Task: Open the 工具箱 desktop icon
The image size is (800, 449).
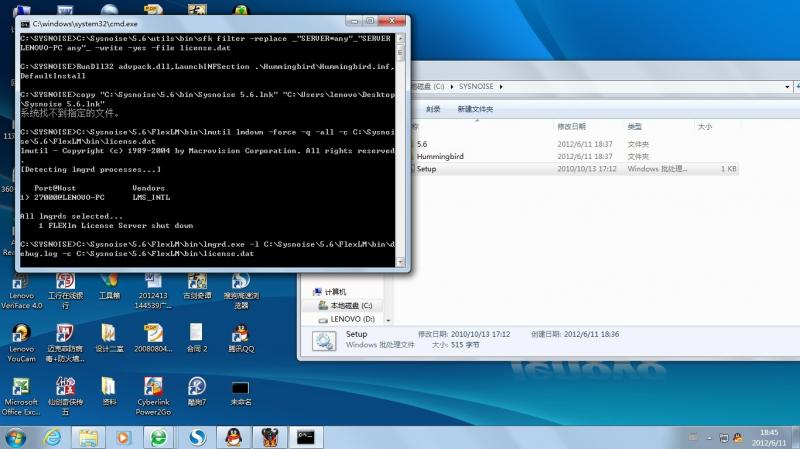Action: click(x=109, y=287)
